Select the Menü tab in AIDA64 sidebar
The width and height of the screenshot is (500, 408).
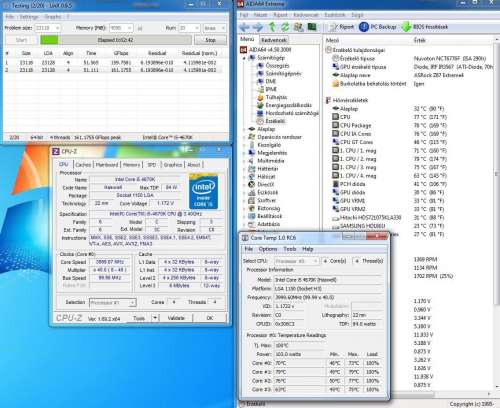(x=247, y=39)
